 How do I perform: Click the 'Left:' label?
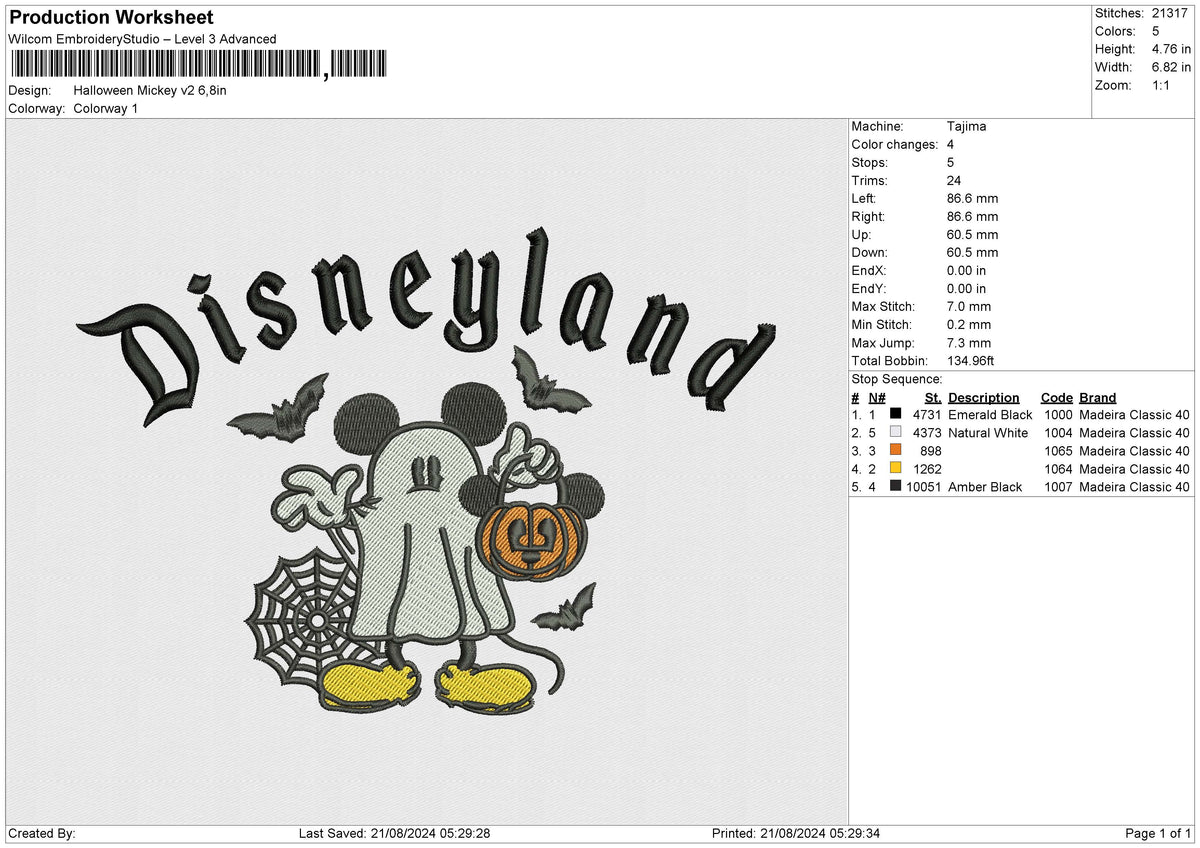[864, 199]
